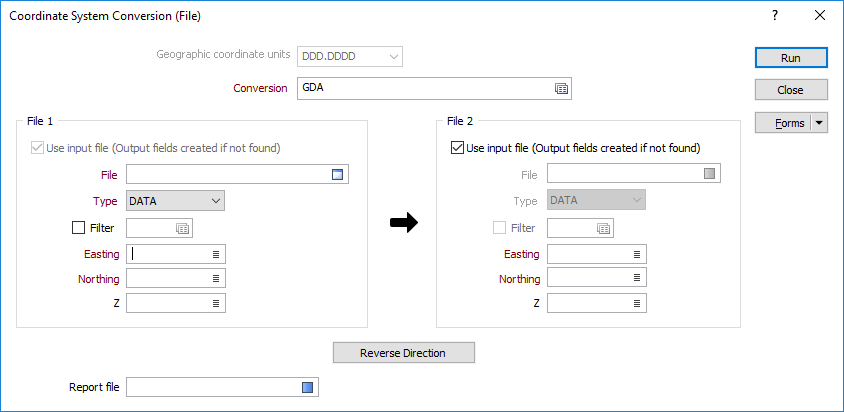This screenshot has width=844, height=412.
Task: Open File 1 Z field list icon
Action: [216, 303]
